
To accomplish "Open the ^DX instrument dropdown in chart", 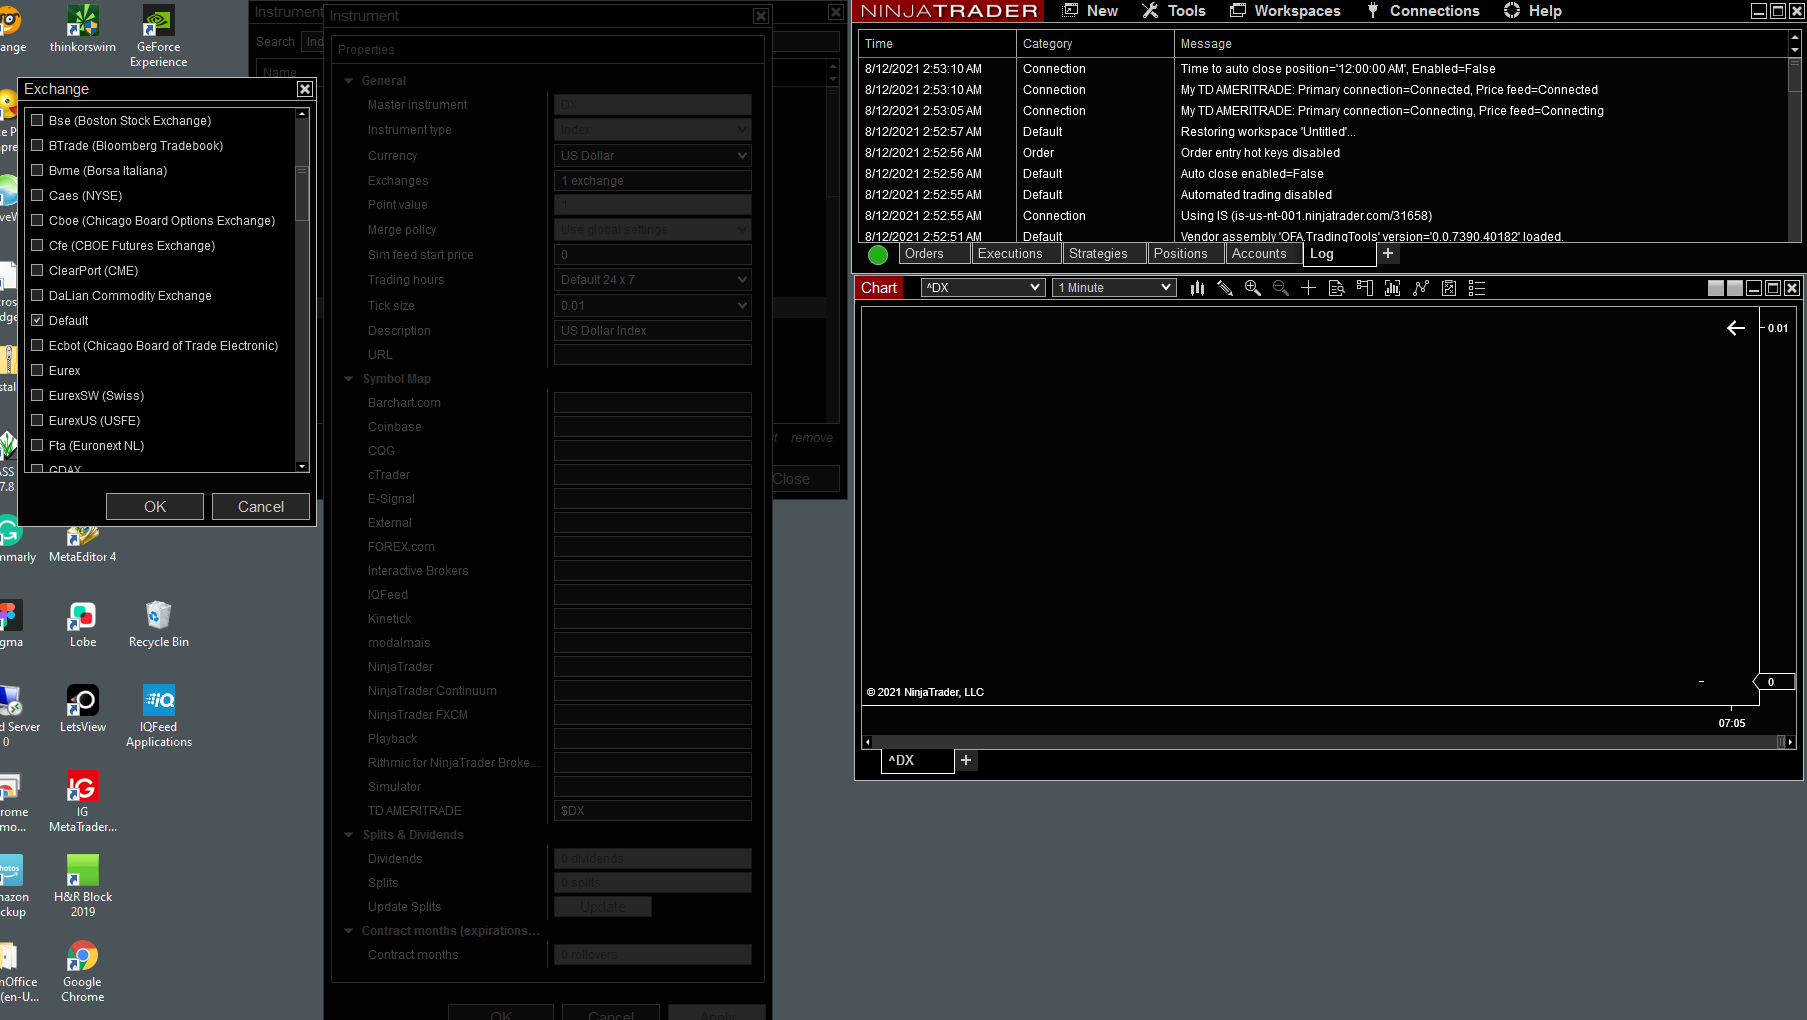I will (982, 288).
